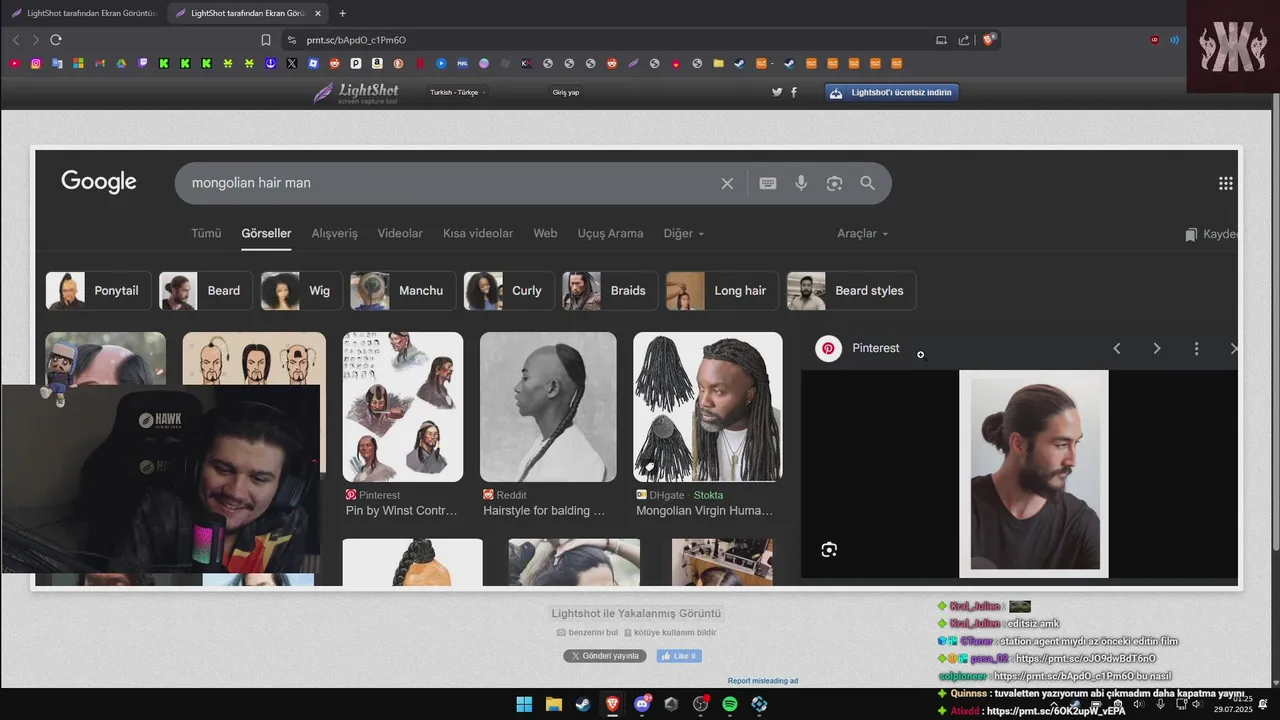Click Lens icon on Pinterest preview image
The width and height of the screenshot is (1280, 720).
click(829, 550)
